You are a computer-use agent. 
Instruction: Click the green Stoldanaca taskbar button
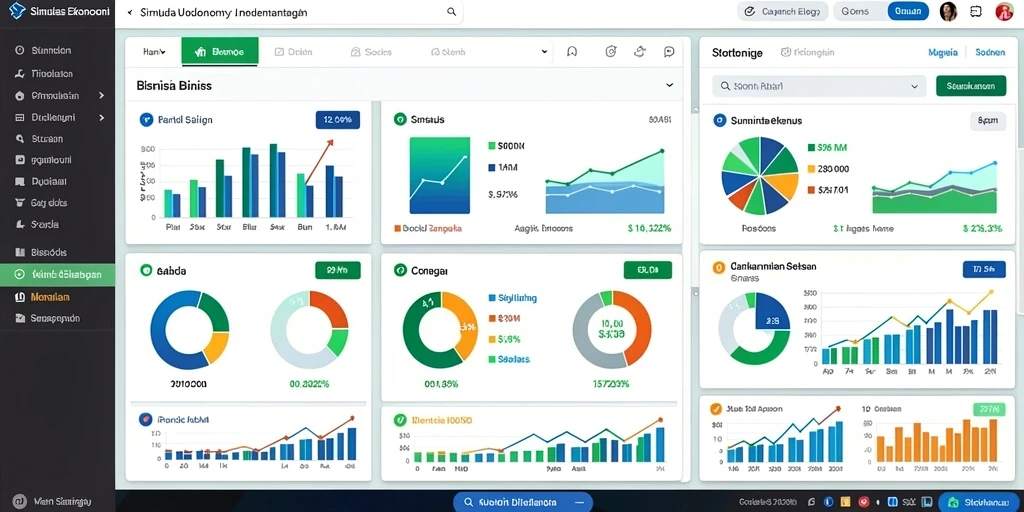pos(979,502)
